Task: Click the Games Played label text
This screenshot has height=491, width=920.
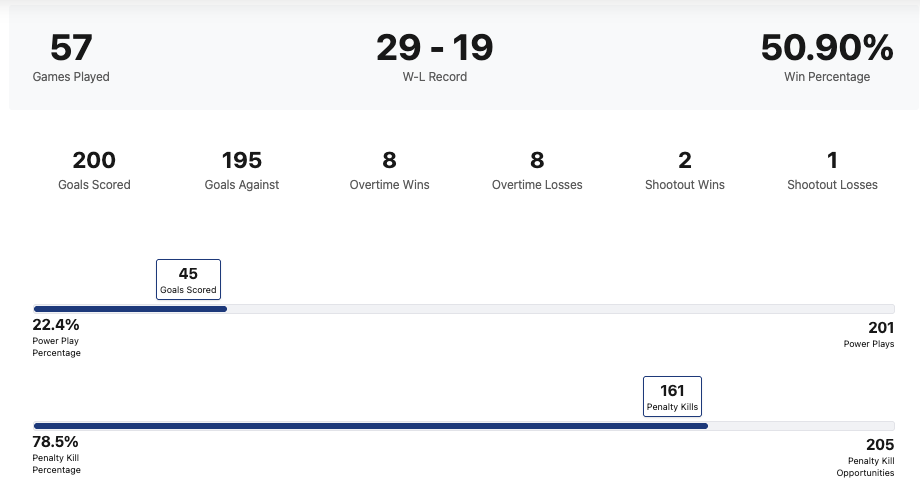Action: click(71, 77)
